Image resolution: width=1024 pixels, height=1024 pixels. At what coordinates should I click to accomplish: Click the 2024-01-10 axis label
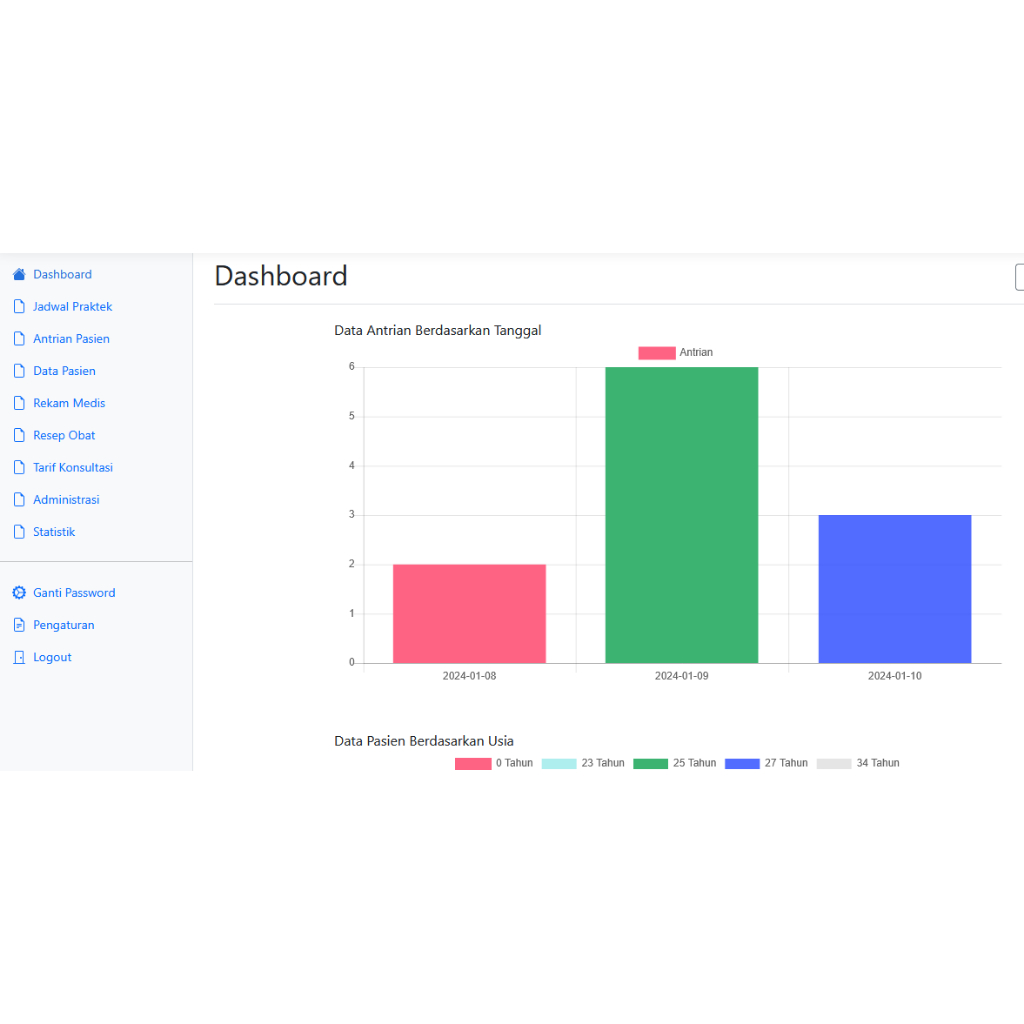point(895,676)
